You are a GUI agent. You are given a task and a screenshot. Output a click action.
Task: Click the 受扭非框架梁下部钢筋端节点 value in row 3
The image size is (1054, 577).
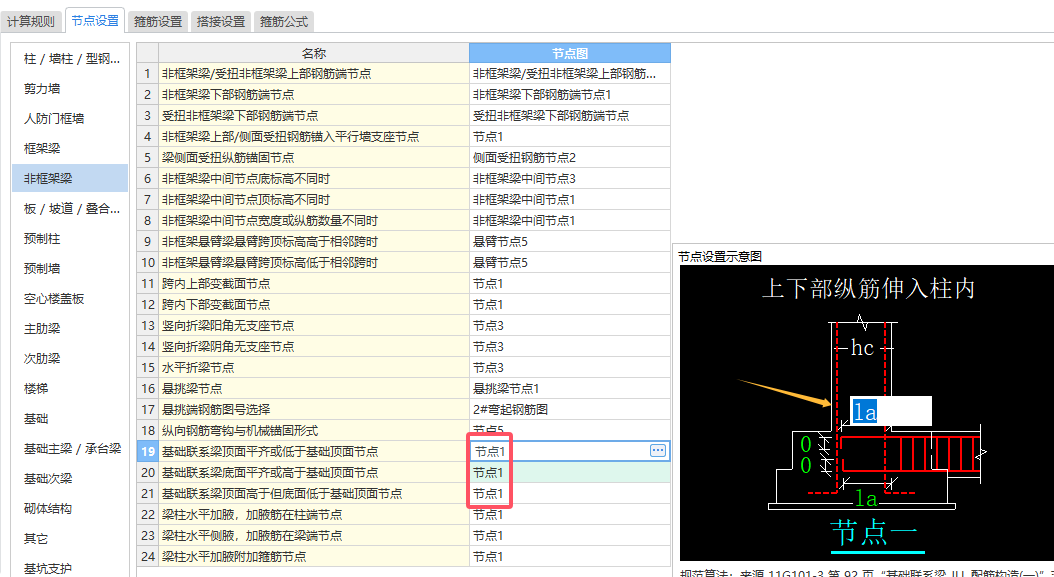(570, 116)
